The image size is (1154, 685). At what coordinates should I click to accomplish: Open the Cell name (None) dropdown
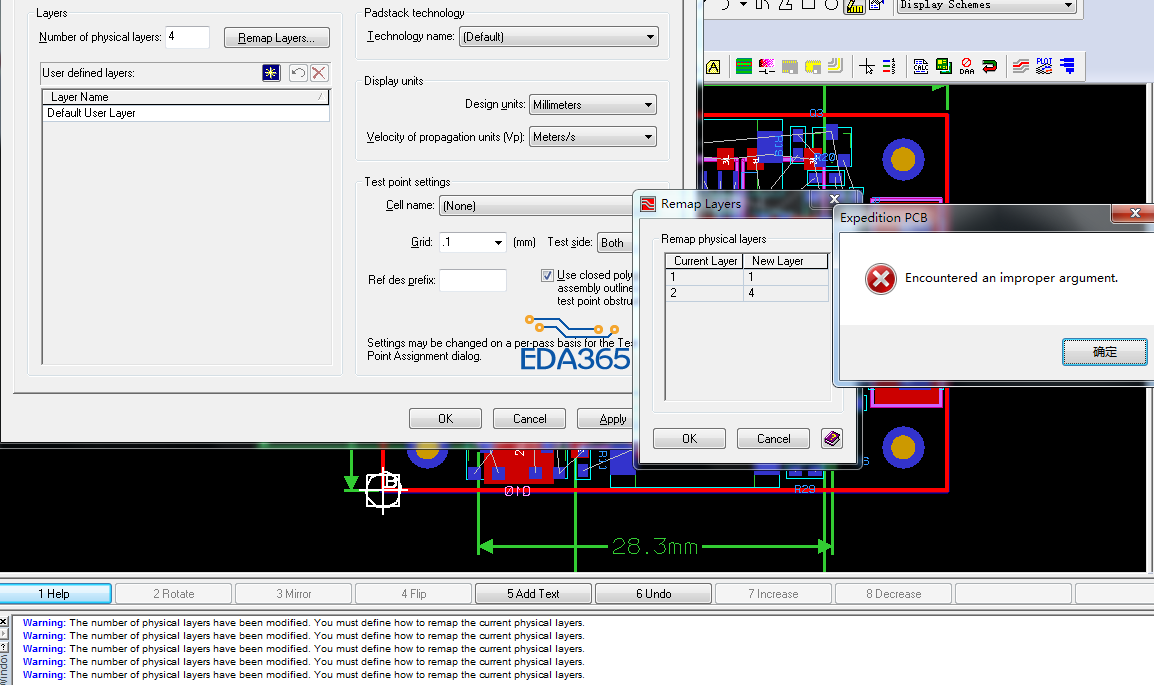pyautogui.click(x=536, y=206)
